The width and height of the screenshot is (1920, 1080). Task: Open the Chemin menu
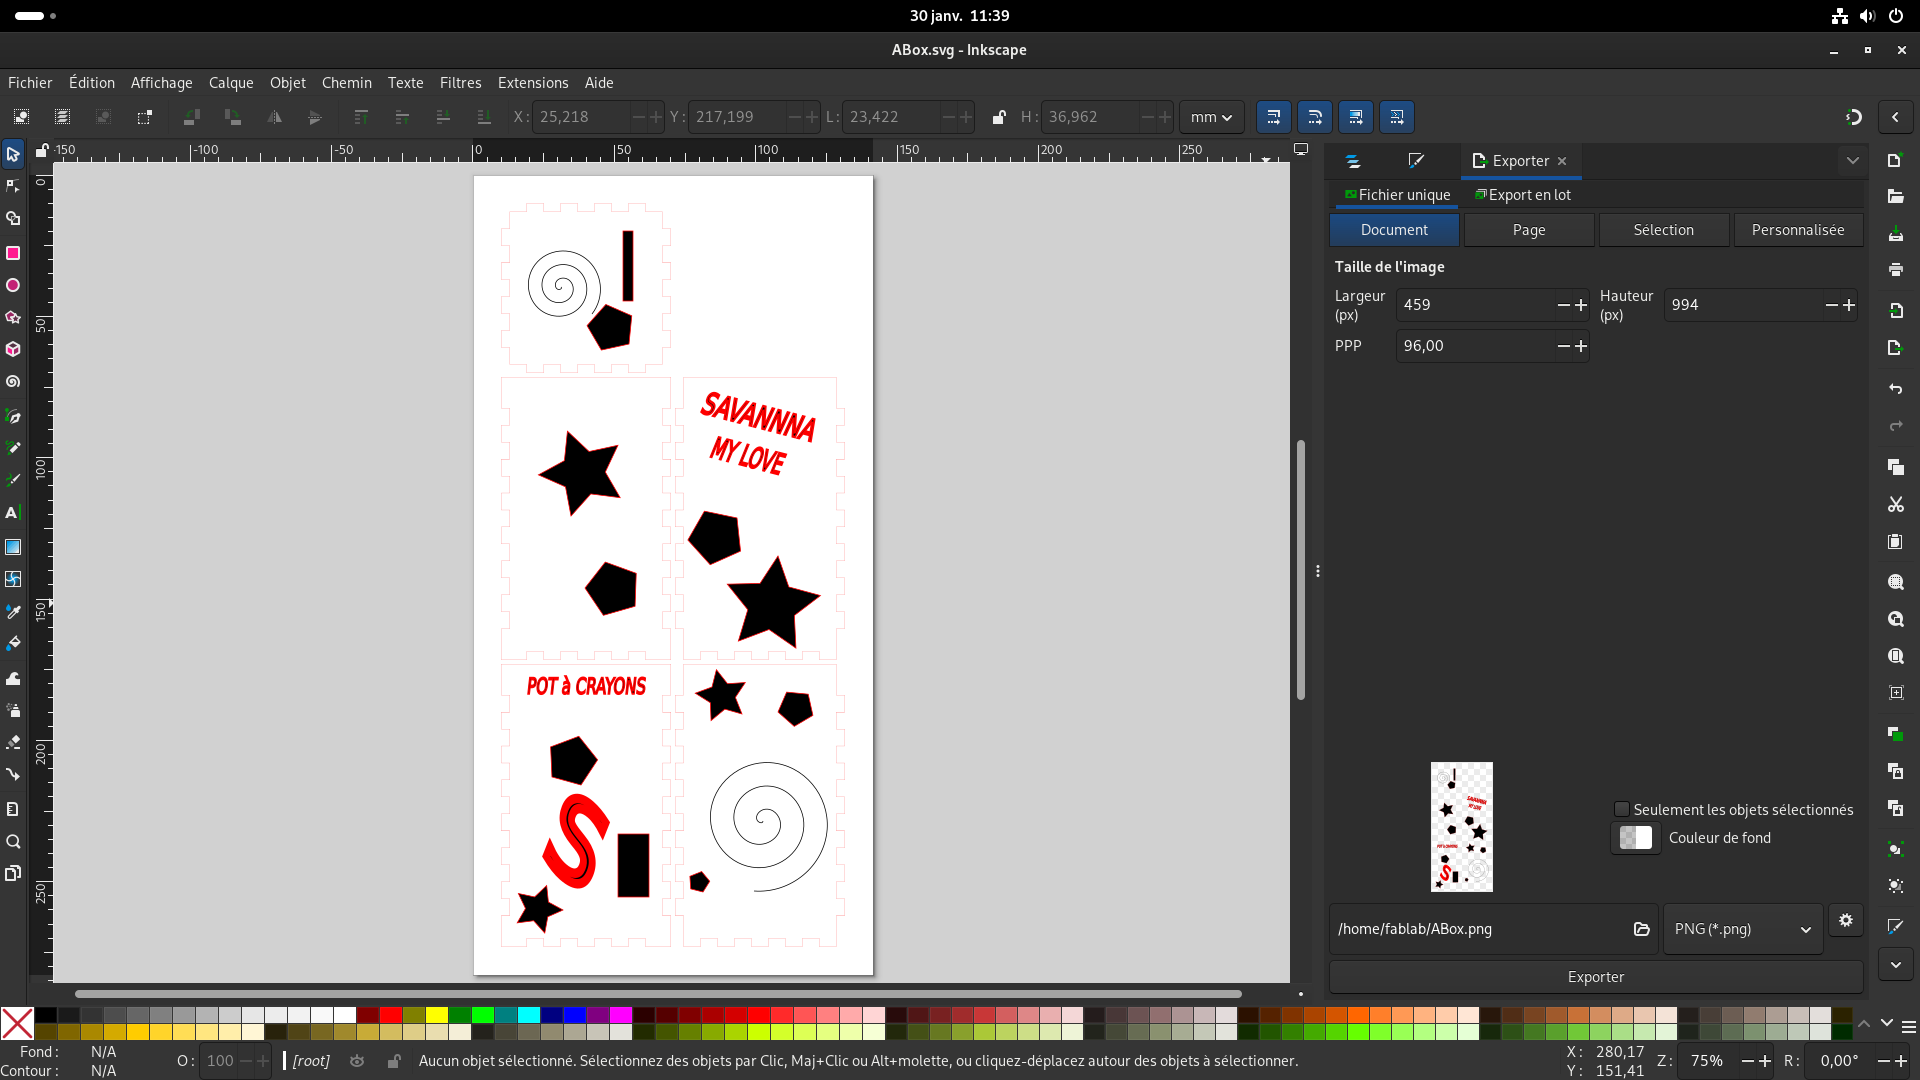coord(346,83)
